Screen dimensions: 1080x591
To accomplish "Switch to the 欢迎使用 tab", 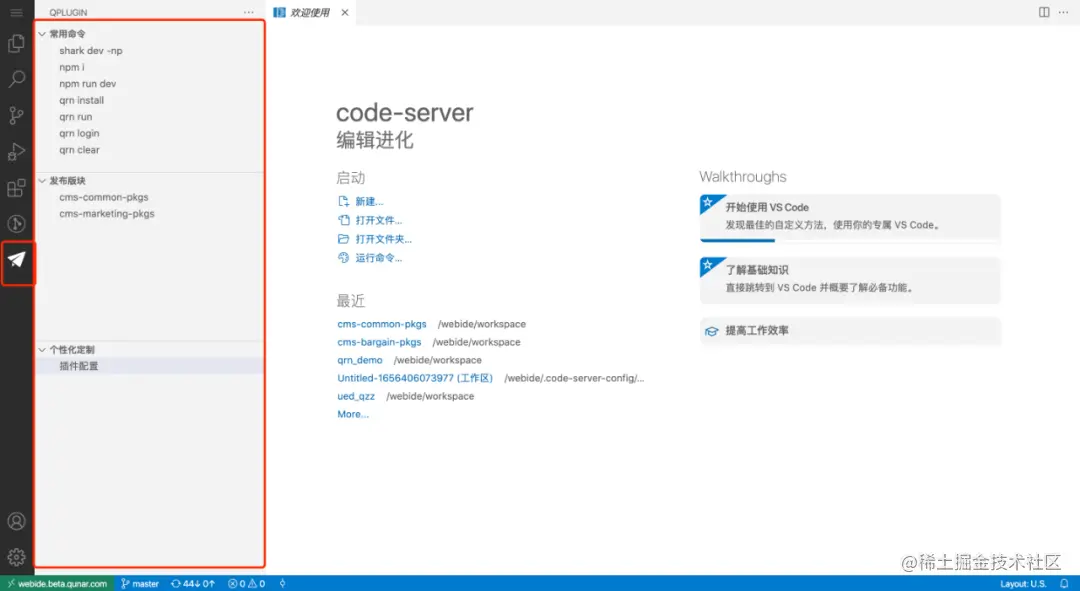I will [310, 12].
